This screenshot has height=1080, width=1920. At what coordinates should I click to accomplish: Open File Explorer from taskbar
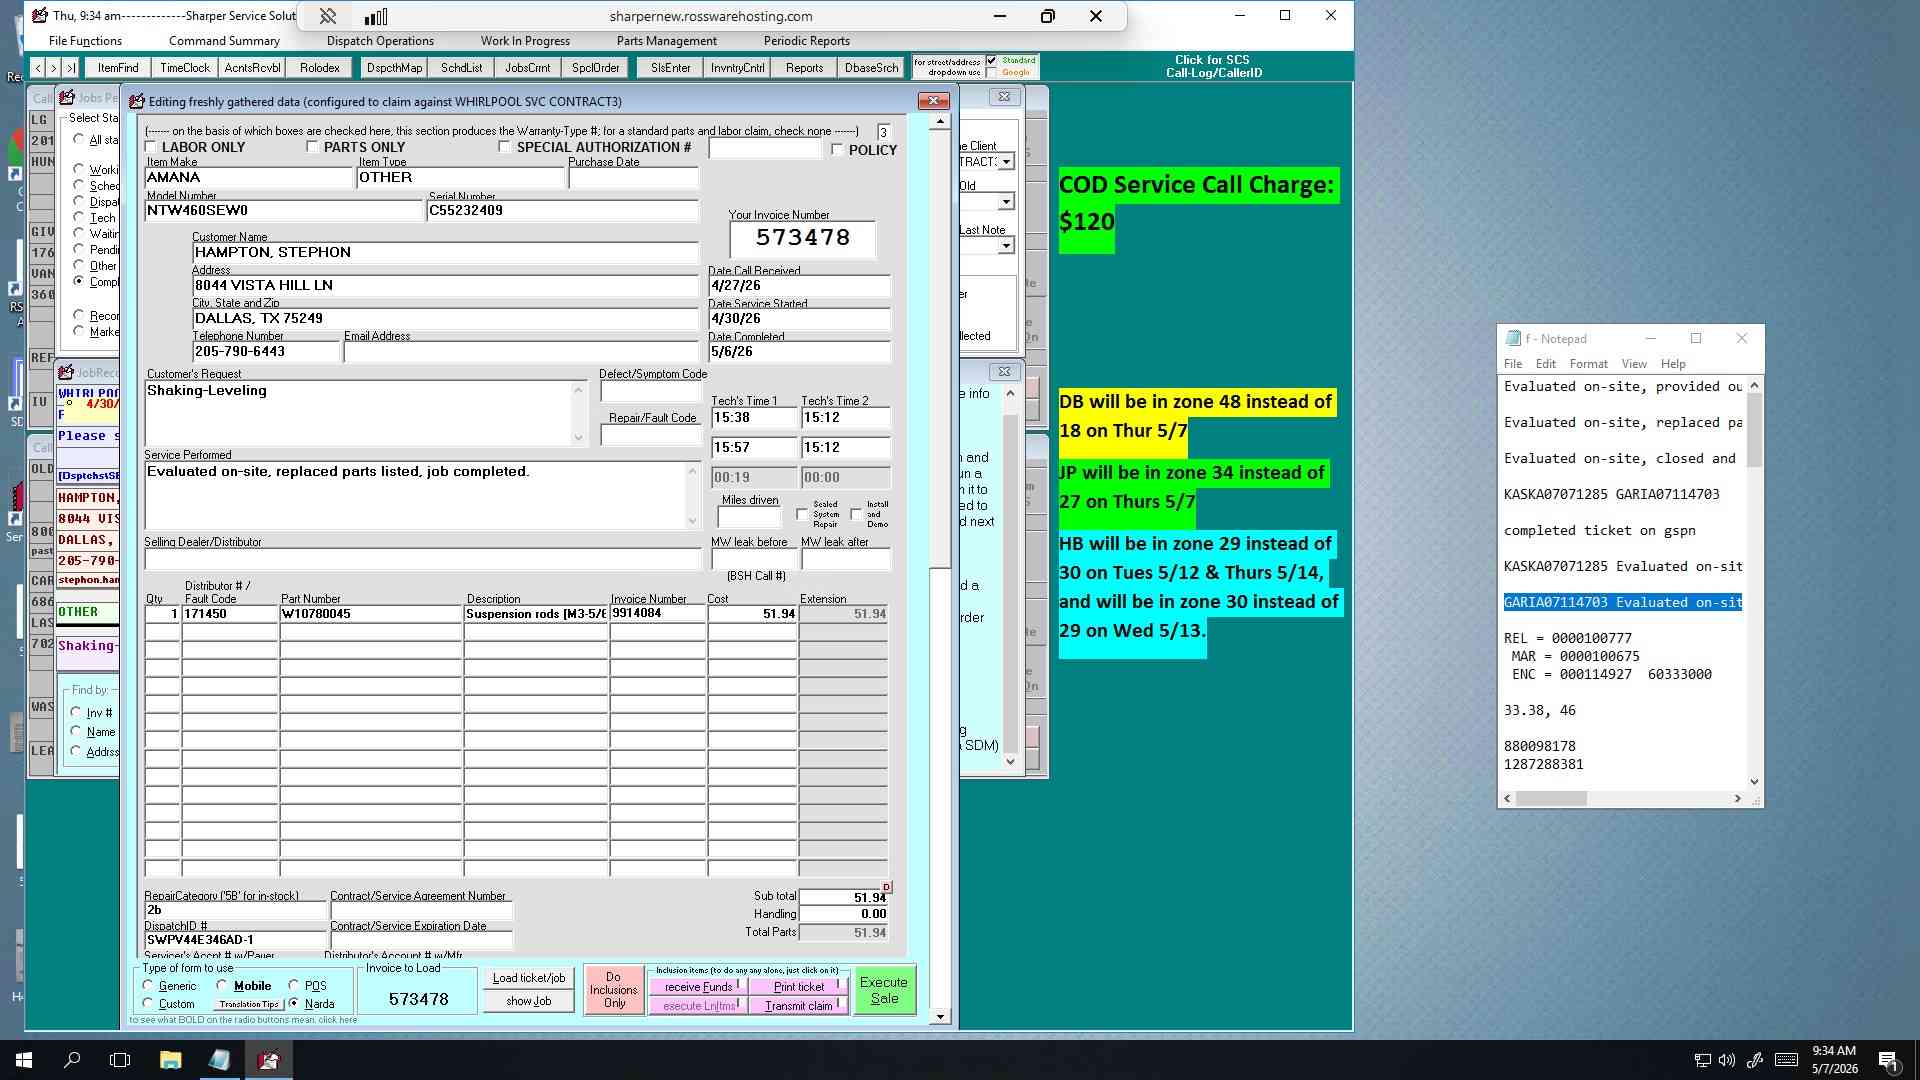[170, 1060]
